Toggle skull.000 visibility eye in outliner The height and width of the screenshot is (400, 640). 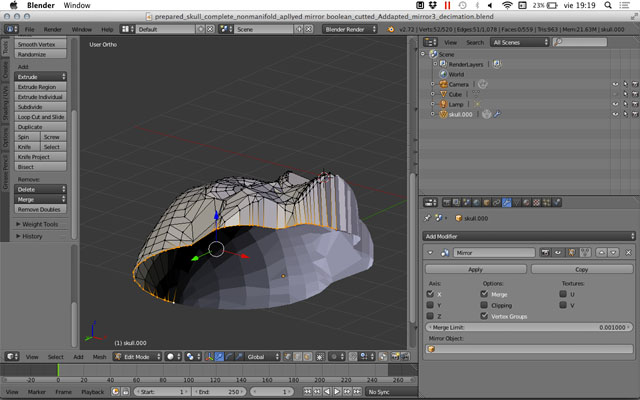(615, 114)
